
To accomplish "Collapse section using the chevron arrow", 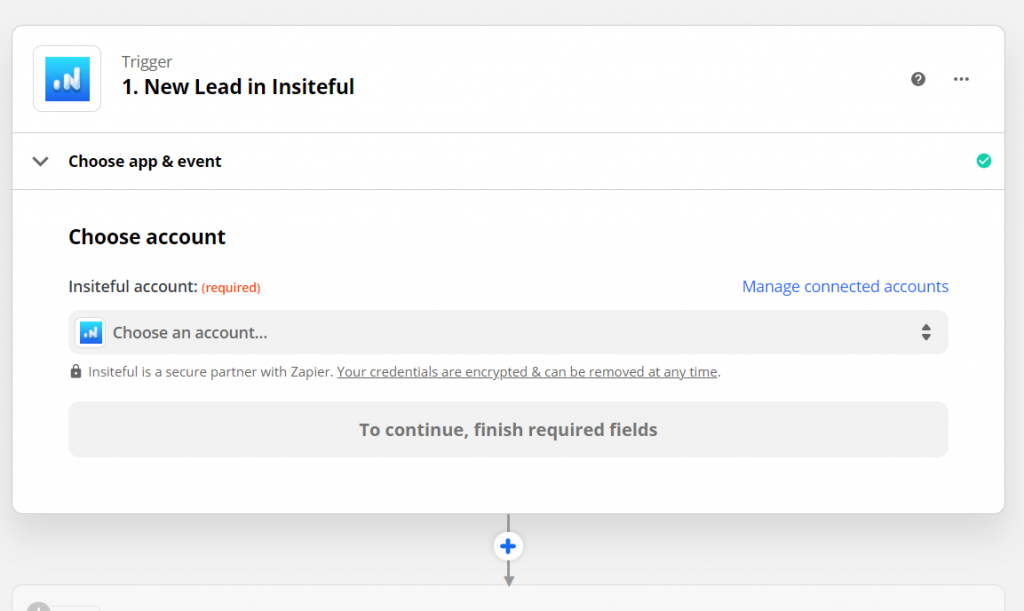I will pyautogui.click(x=41, y=161).
